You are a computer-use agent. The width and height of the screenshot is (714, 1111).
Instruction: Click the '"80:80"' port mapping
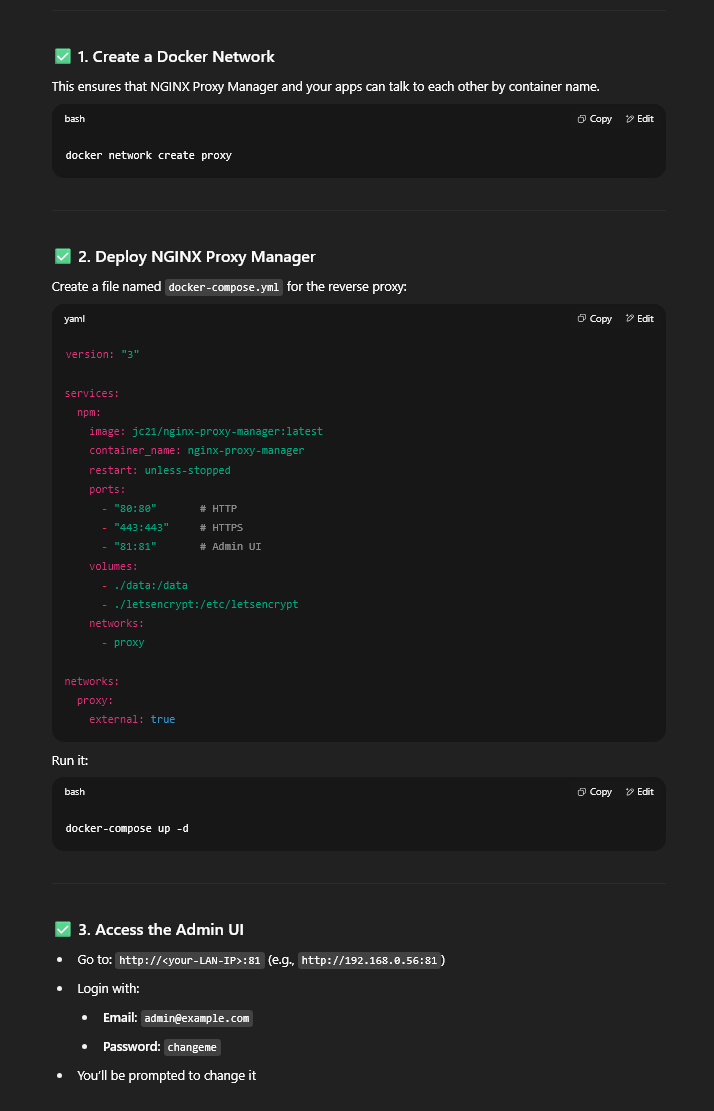pos(135,508)
